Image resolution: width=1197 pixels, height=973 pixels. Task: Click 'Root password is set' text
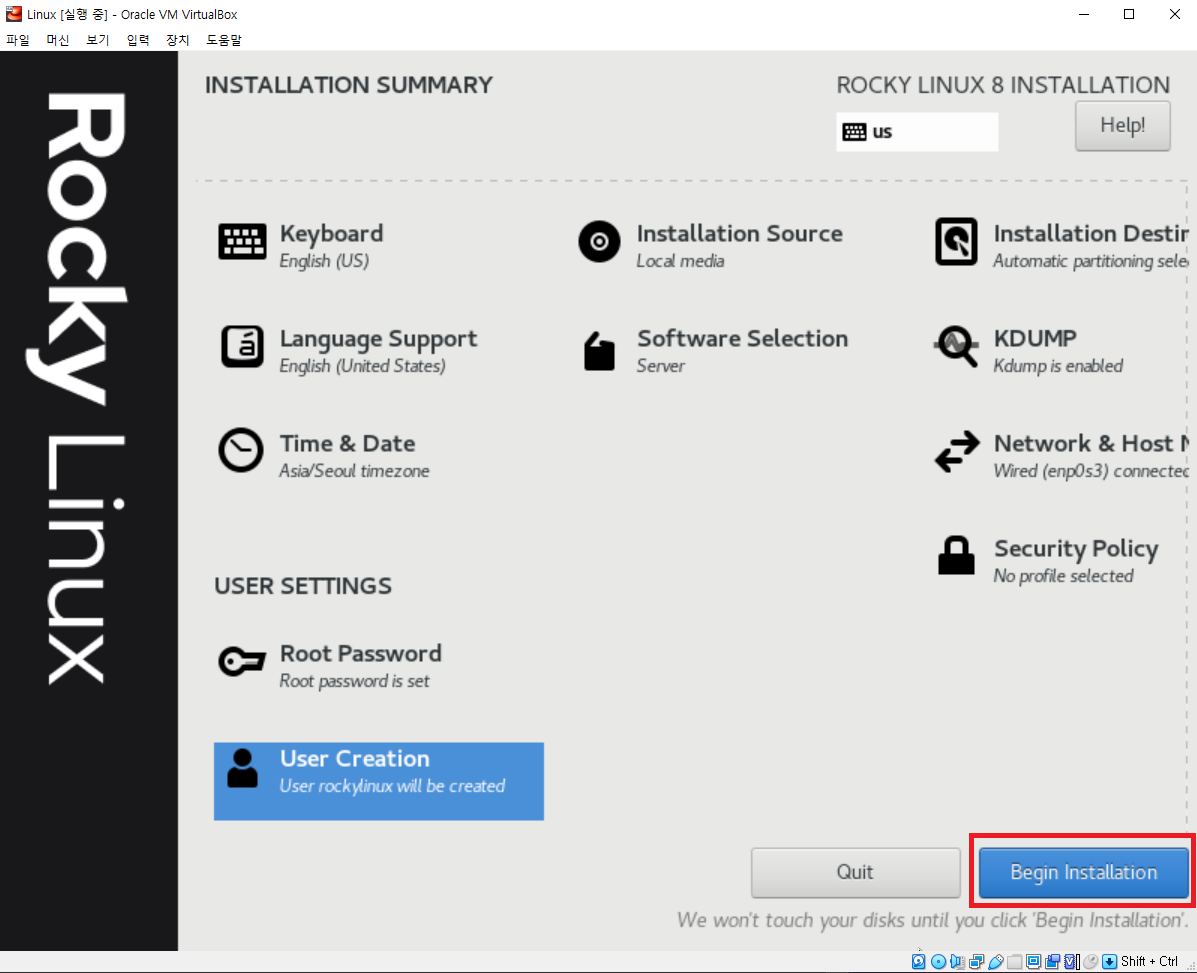pyautogui.click(x=354, y=681)
